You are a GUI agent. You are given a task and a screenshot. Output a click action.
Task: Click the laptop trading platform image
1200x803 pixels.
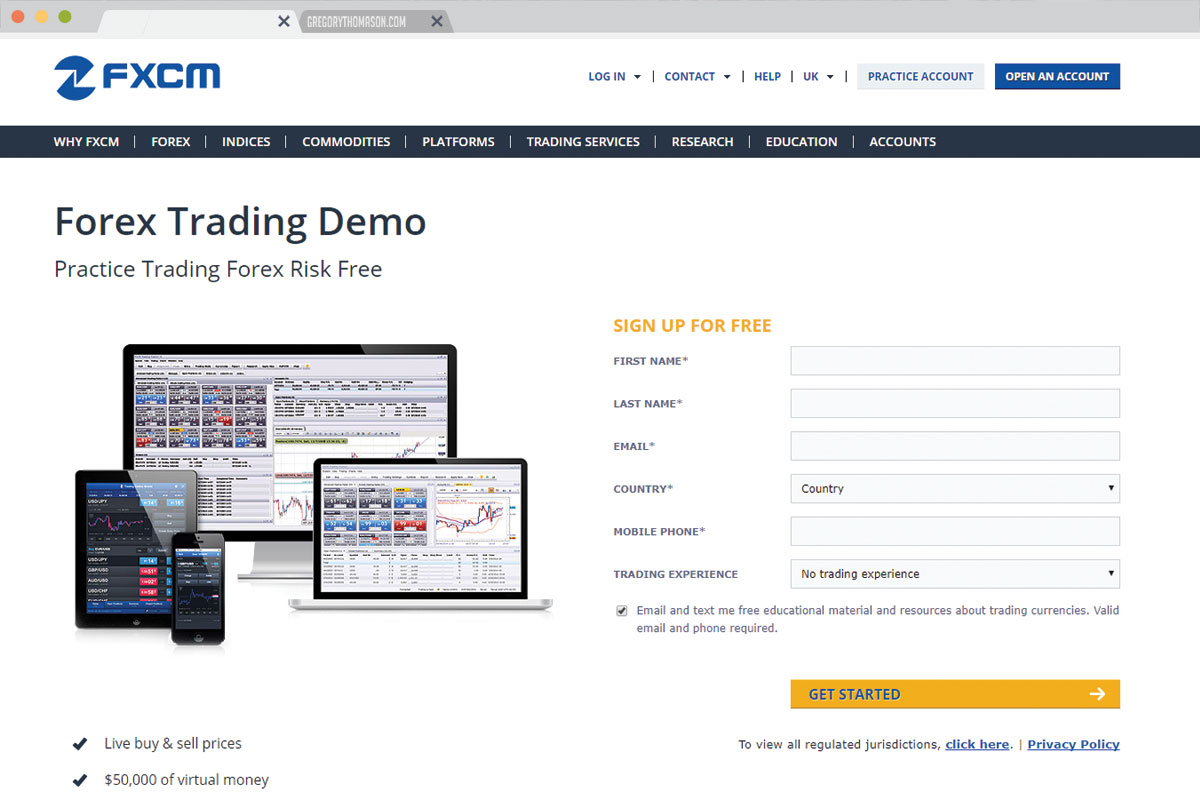coord(420,535)
